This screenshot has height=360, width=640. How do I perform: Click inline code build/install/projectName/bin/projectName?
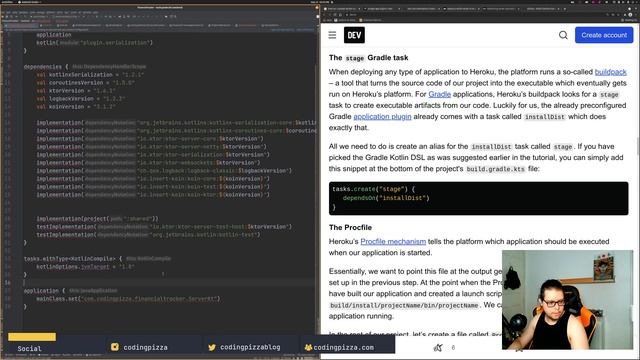pyautogui.click(x=404, y=305)
